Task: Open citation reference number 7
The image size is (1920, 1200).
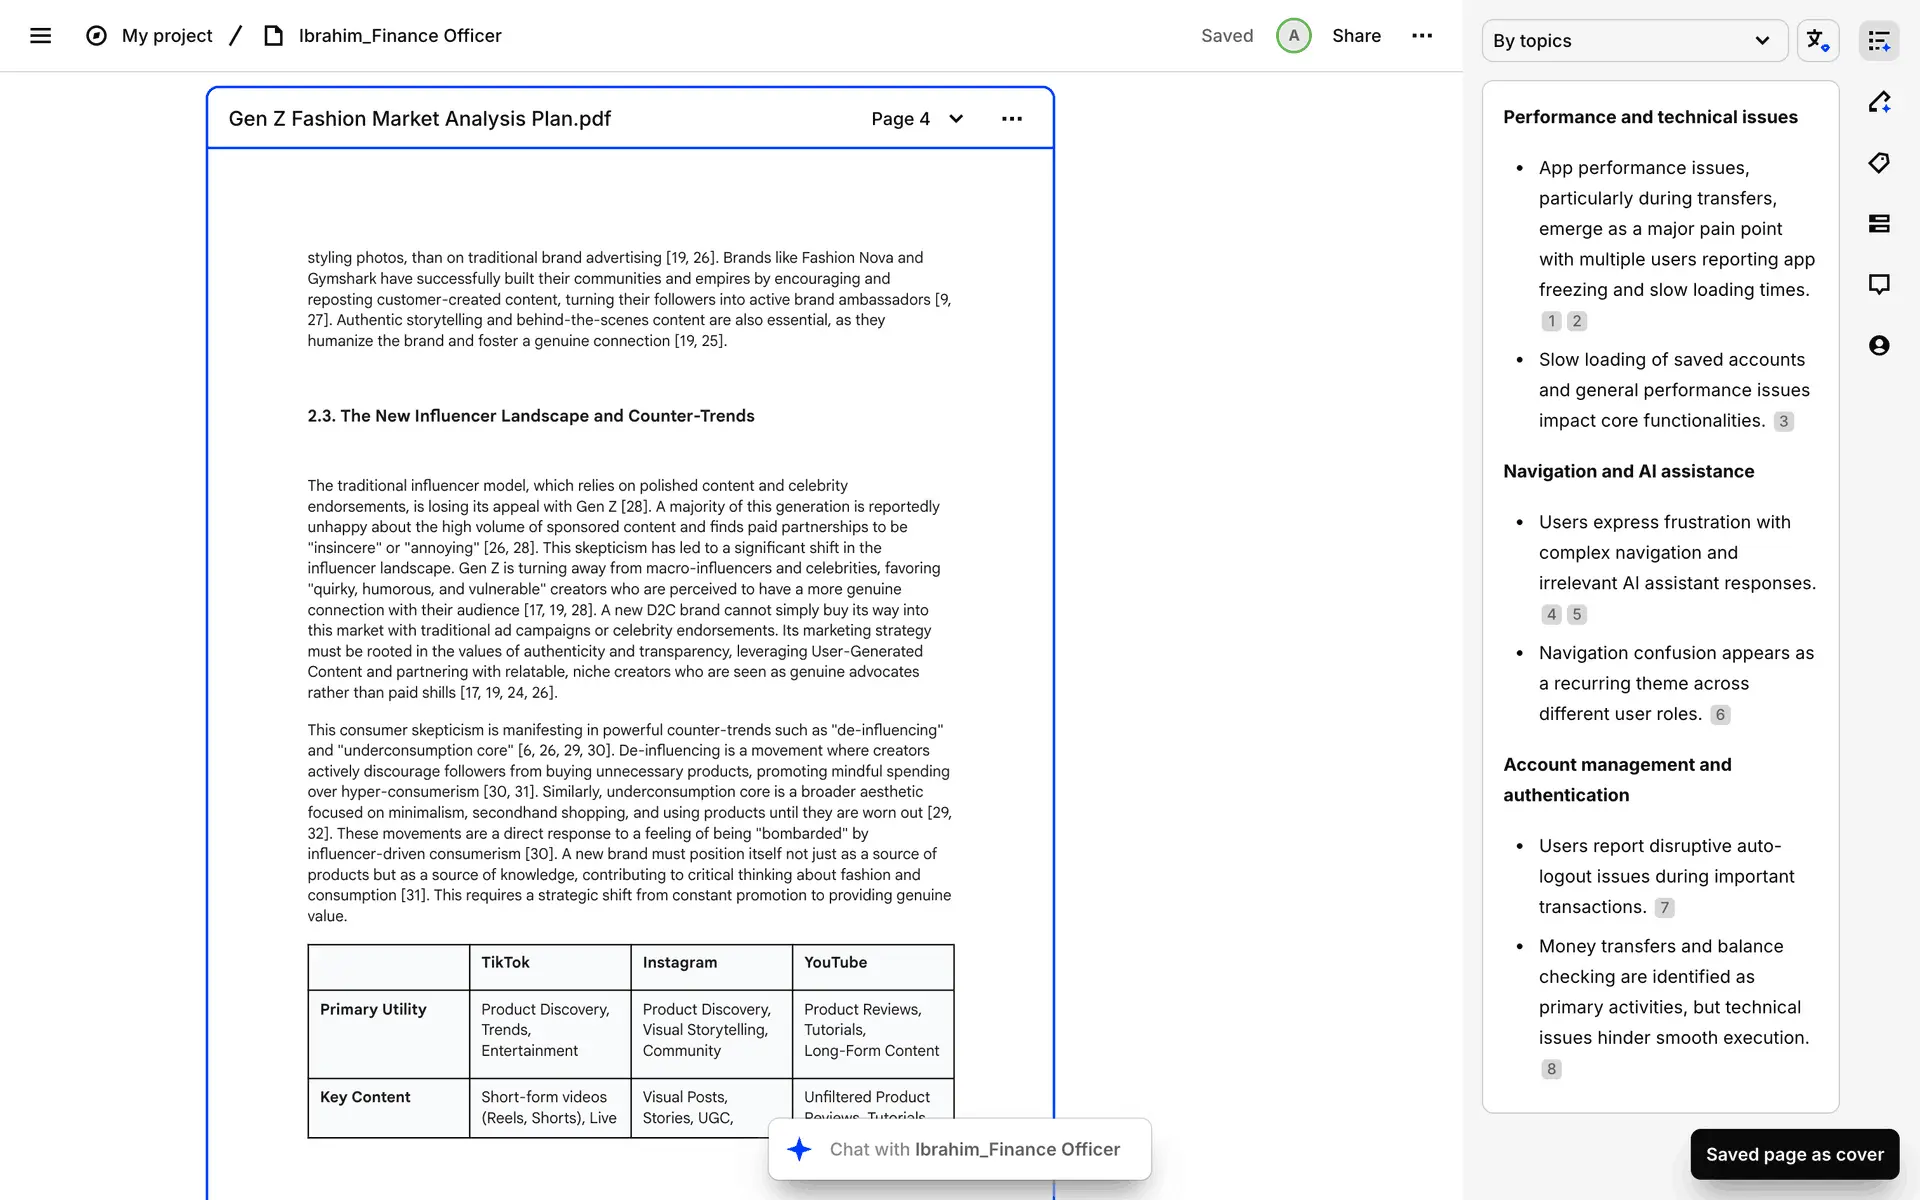Action: (1664, 908)
